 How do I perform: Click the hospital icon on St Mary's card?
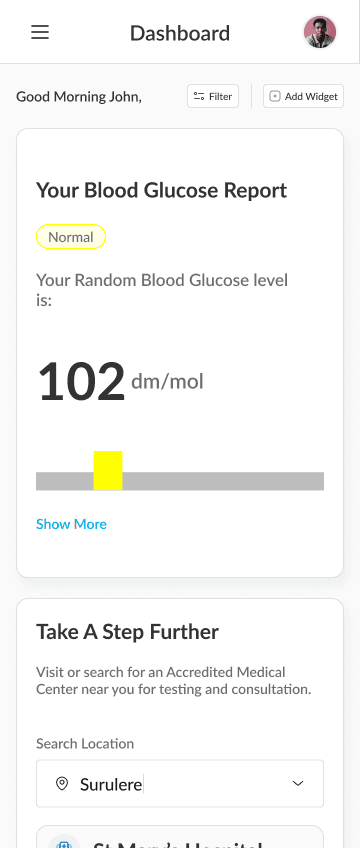click(x=64, y=843)
